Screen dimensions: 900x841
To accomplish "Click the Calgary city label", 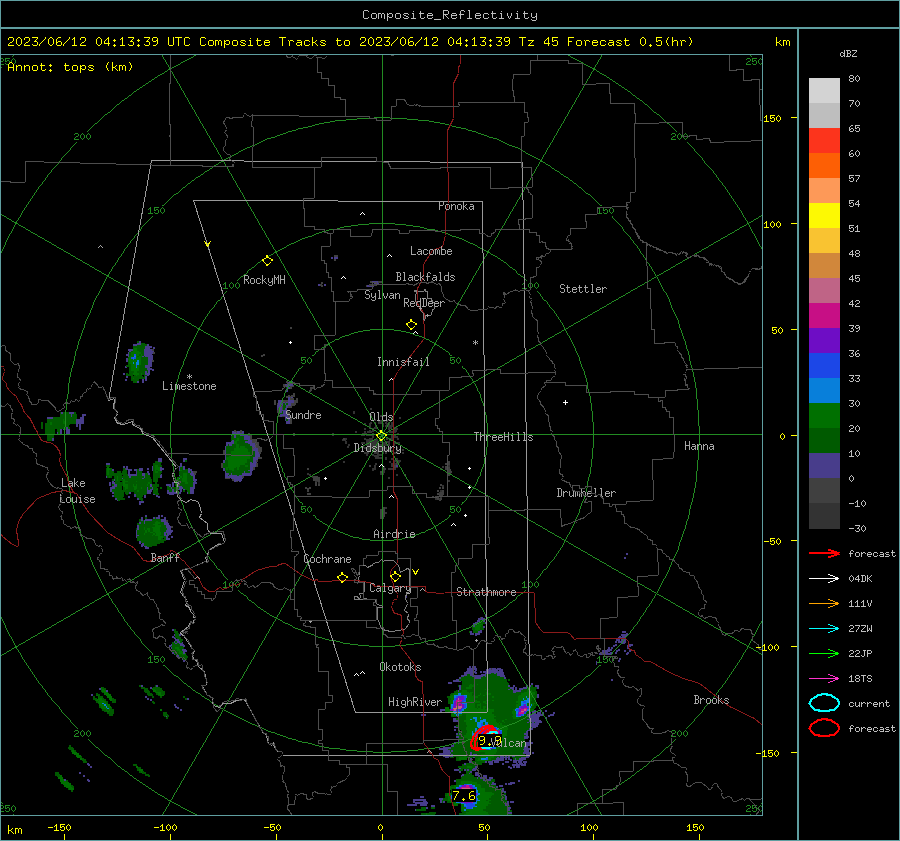I will click(390, 588).
